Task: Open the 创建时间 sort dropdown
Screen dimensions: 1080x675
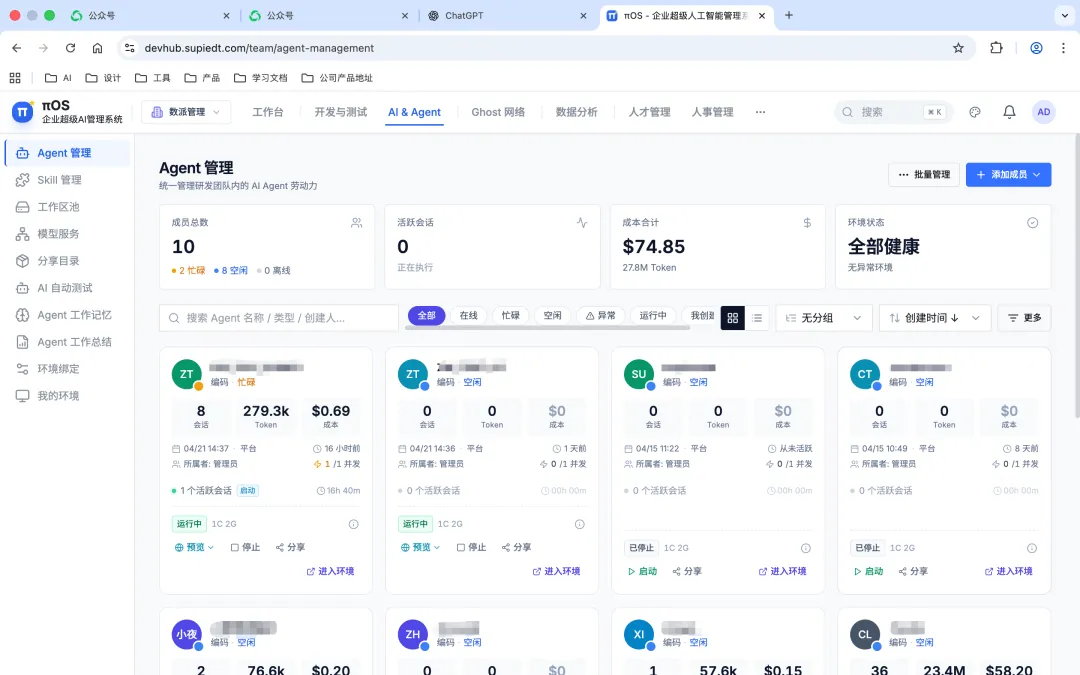Action: [935, 318]
